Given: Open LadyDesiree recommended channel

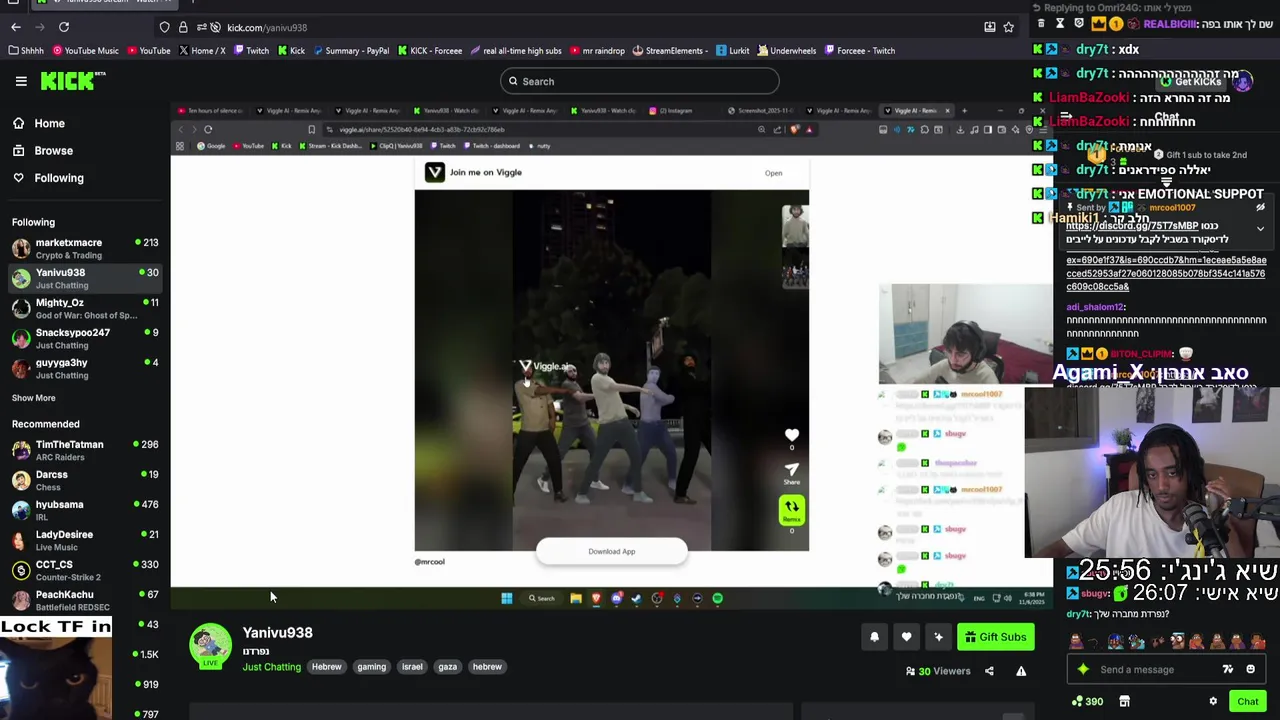Looking at the screenshot, I should pos(85,540).
